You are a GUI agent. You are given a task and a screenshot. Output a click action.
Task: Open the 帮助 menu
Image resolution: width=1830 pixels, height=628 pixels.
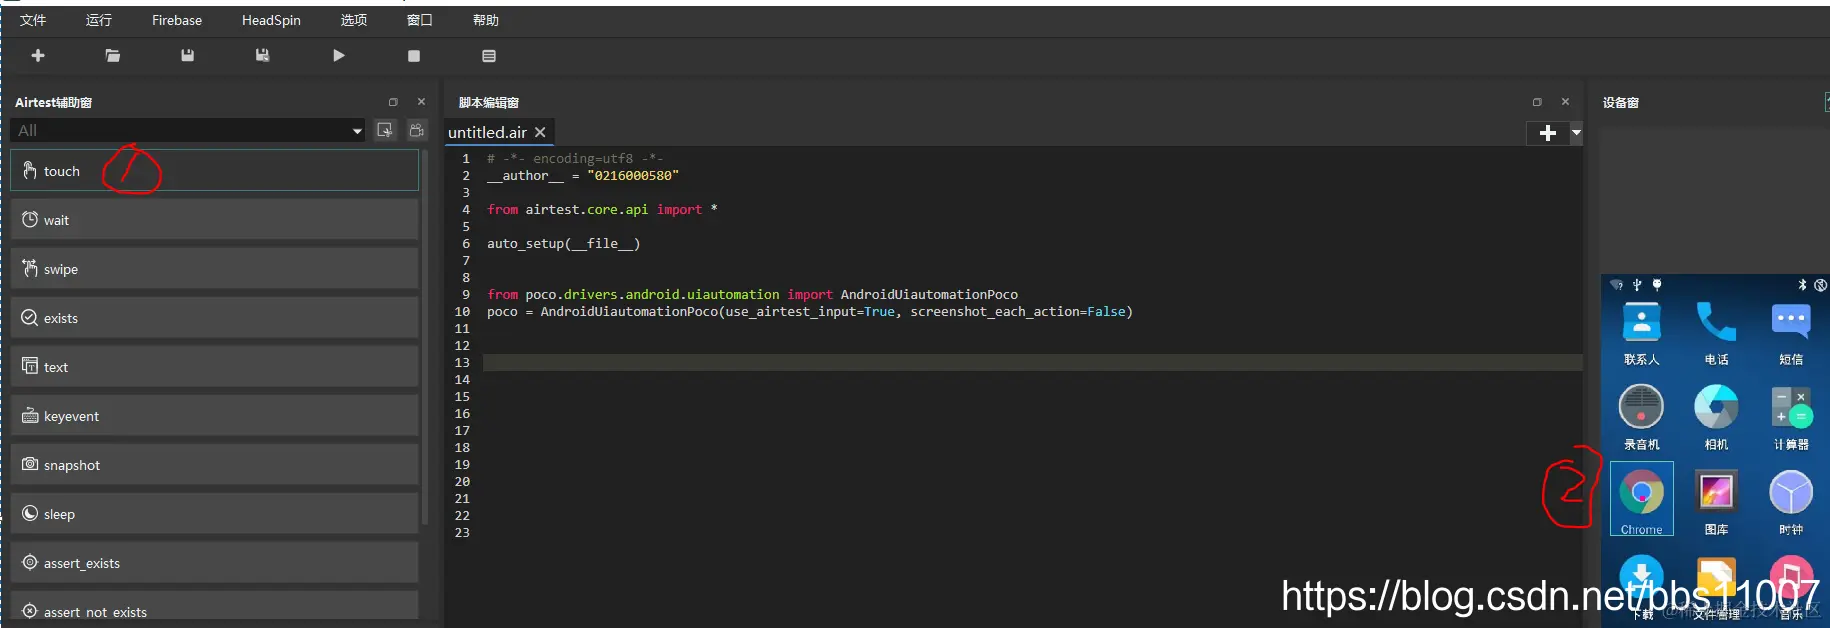coord(485,20)
